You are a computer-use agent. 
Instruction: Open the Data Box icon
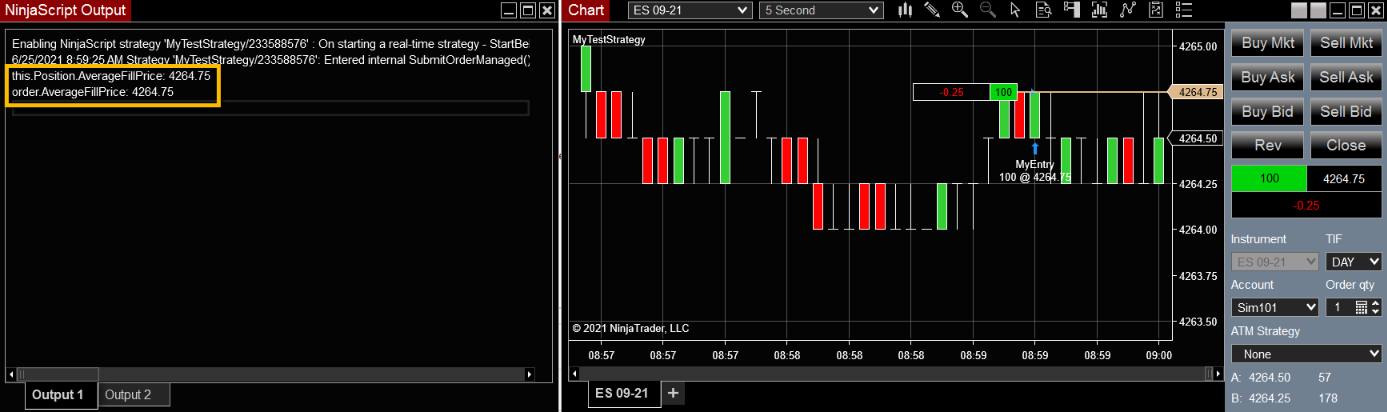tap(1043, 10)
